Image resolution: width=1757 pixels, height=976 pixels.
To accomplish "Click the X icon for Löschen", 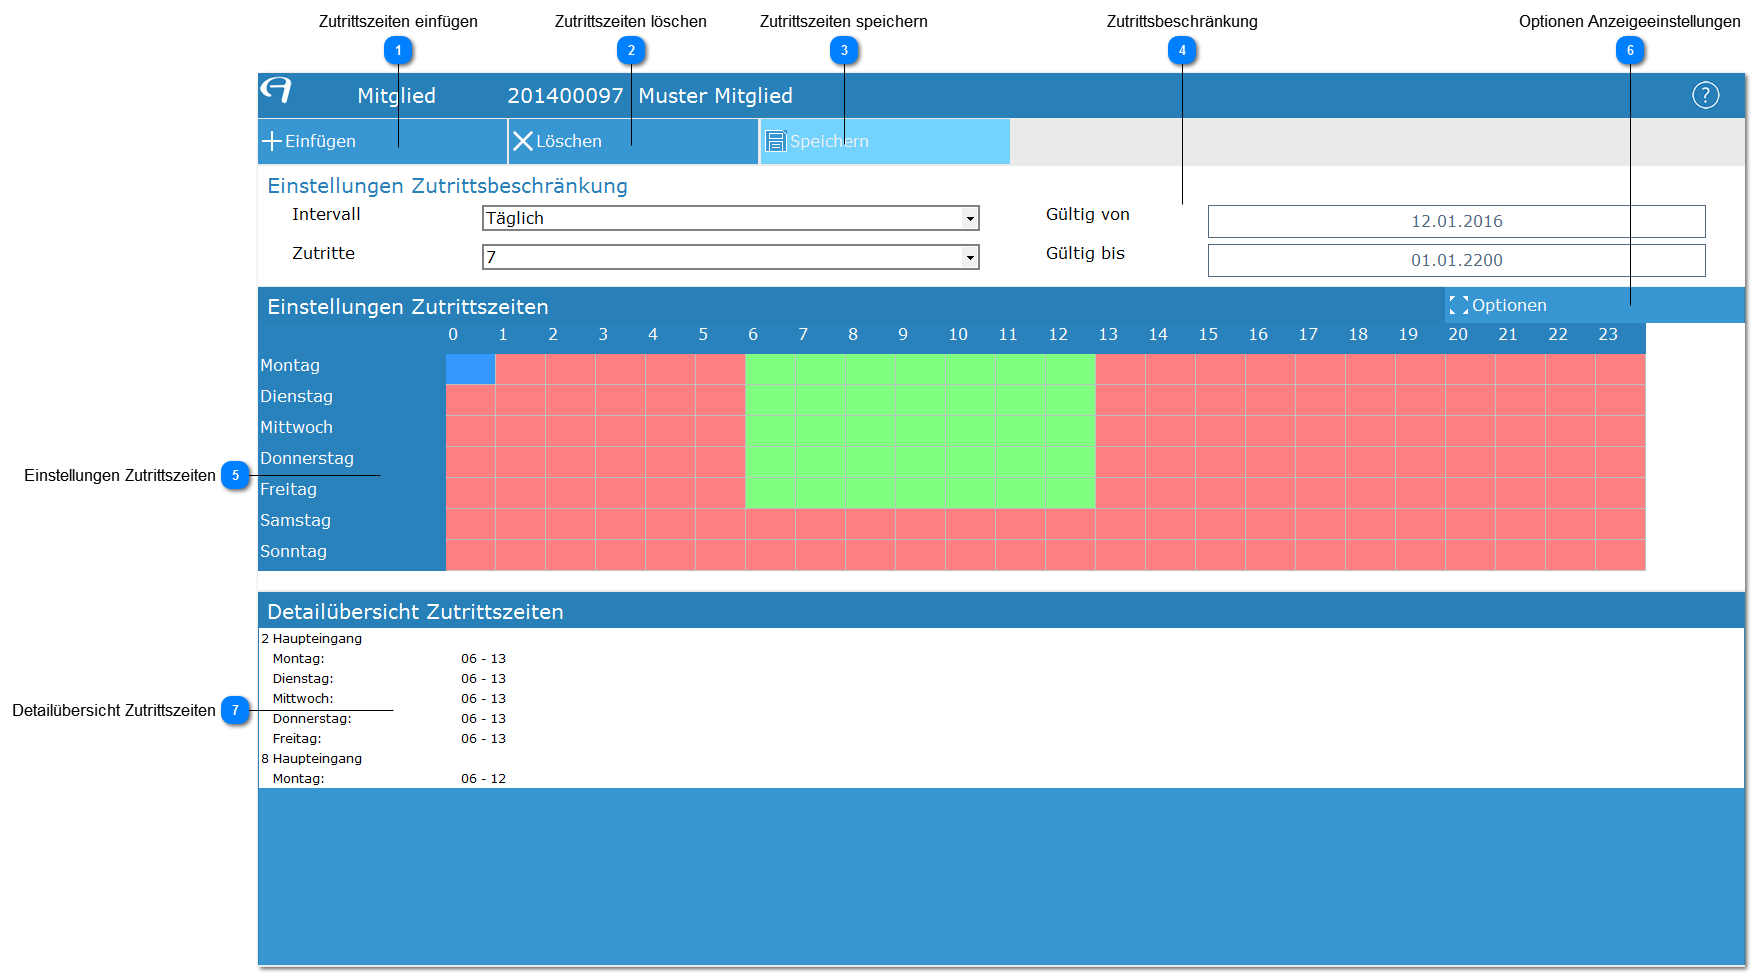I will click(523, 141).
